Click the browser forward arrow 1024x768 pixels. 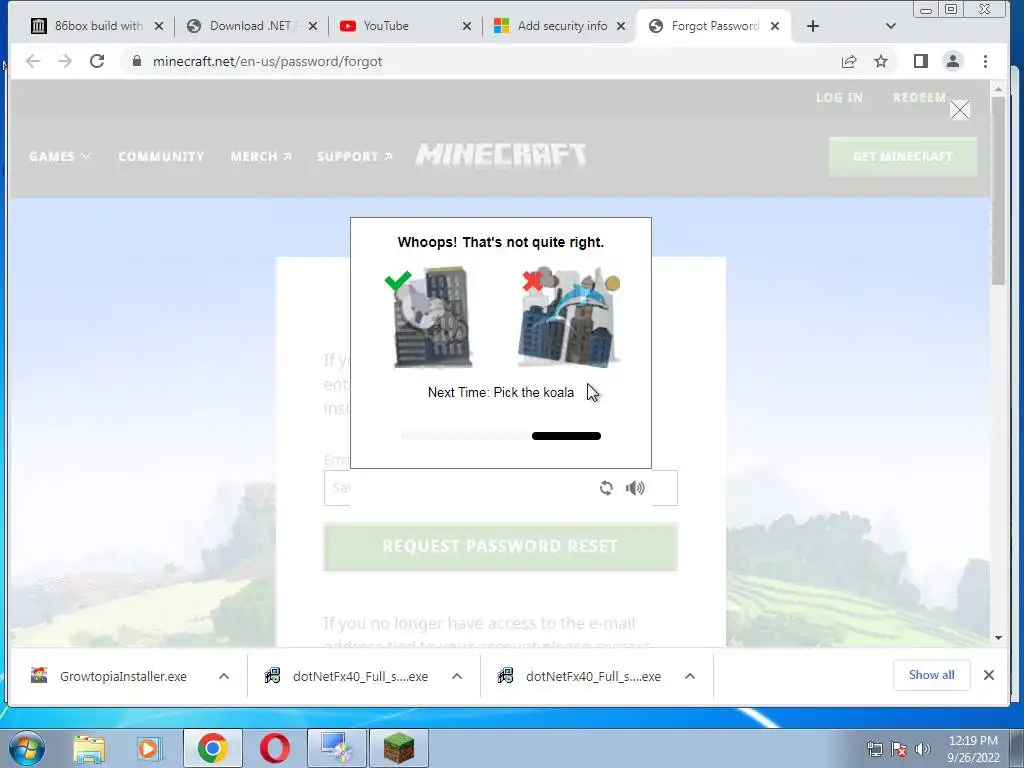point(65,61)
